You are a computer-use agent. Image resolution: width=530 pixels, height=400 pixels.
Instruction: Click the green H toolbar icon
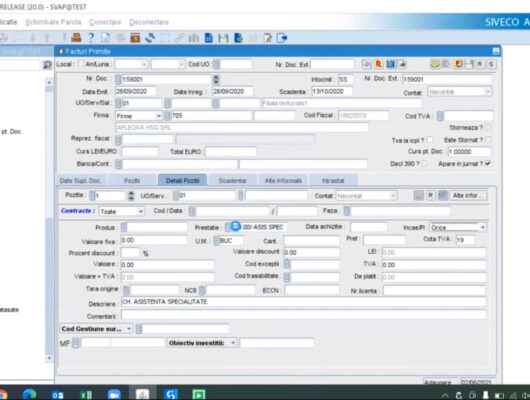(x=223, y=38)
